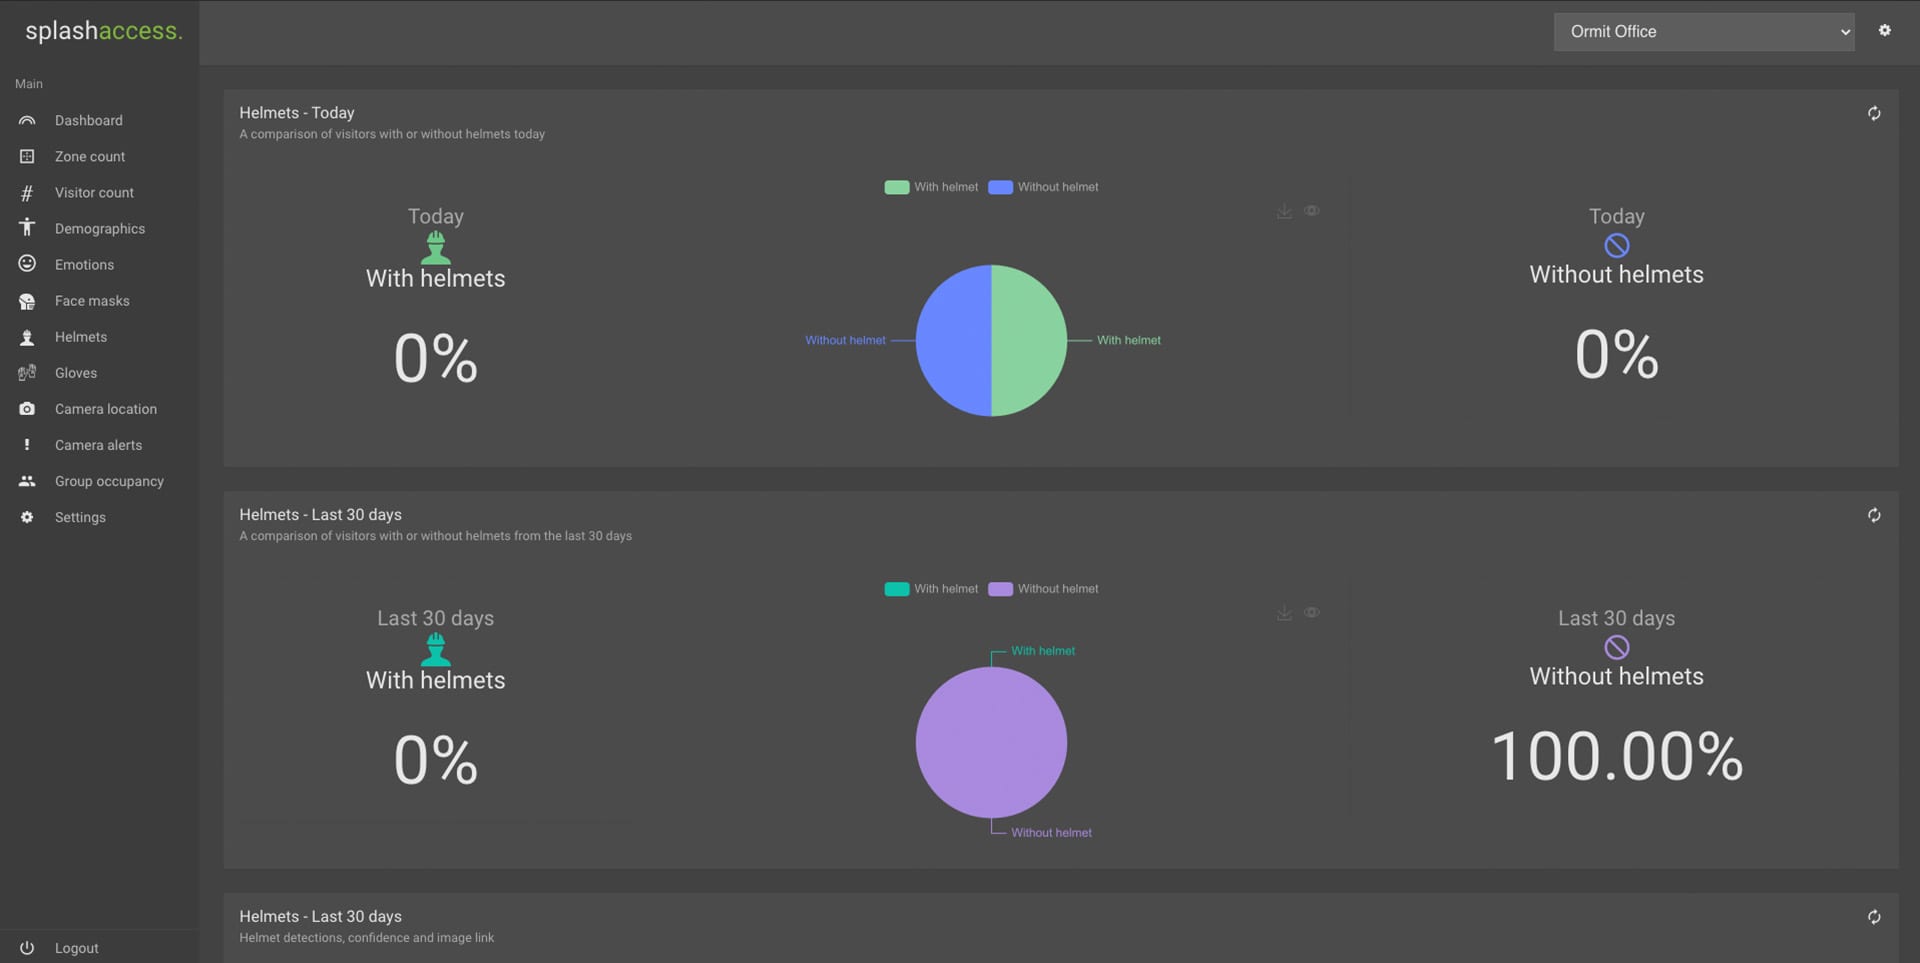Click the Demographics person icon
Screen dimensions: 1920x963
[27, 228]
